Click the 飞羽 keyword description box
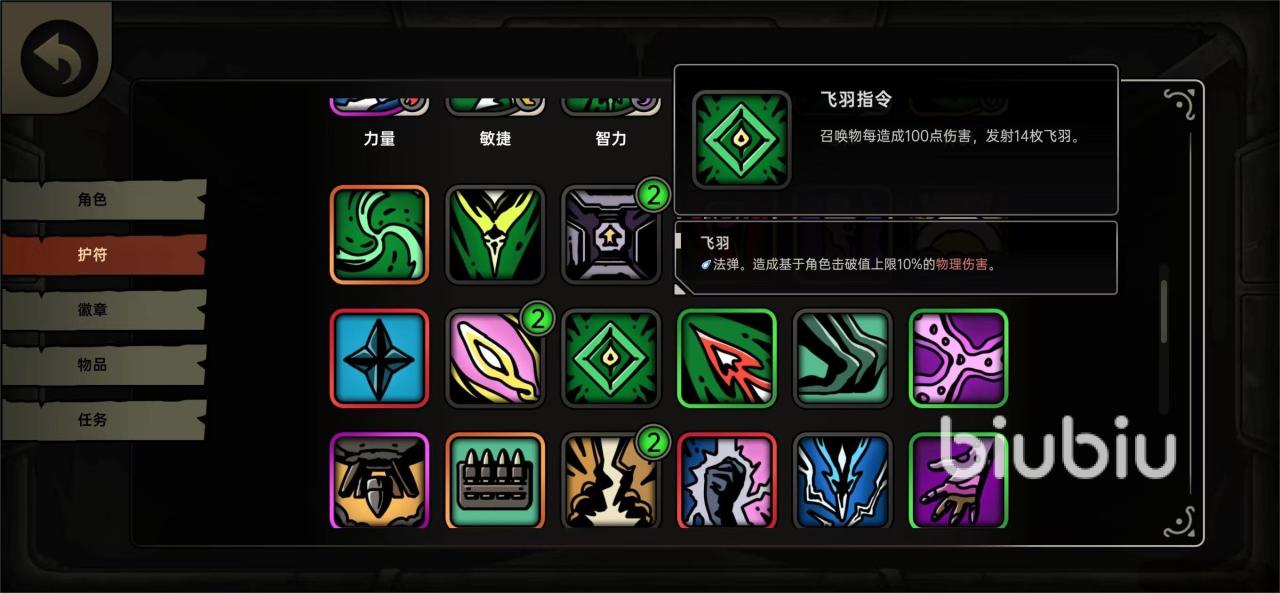The image size is (1280, 593). point(896,257)
